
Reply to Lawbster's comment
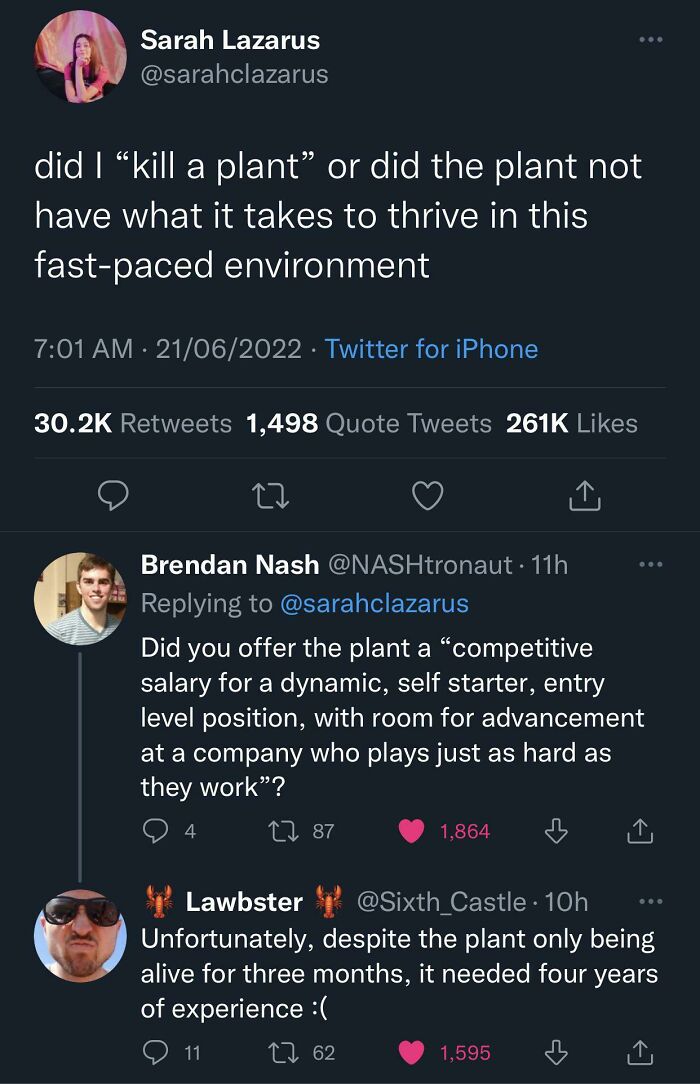click(155, 1052)
